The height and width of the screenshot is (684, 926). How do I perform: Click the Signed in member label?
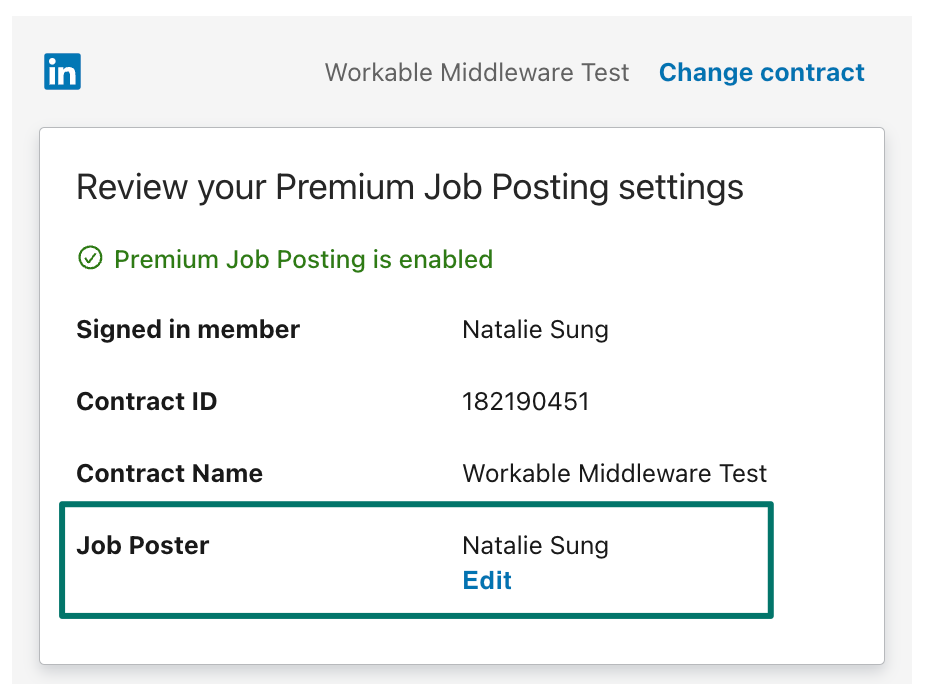tap(188, 330)
